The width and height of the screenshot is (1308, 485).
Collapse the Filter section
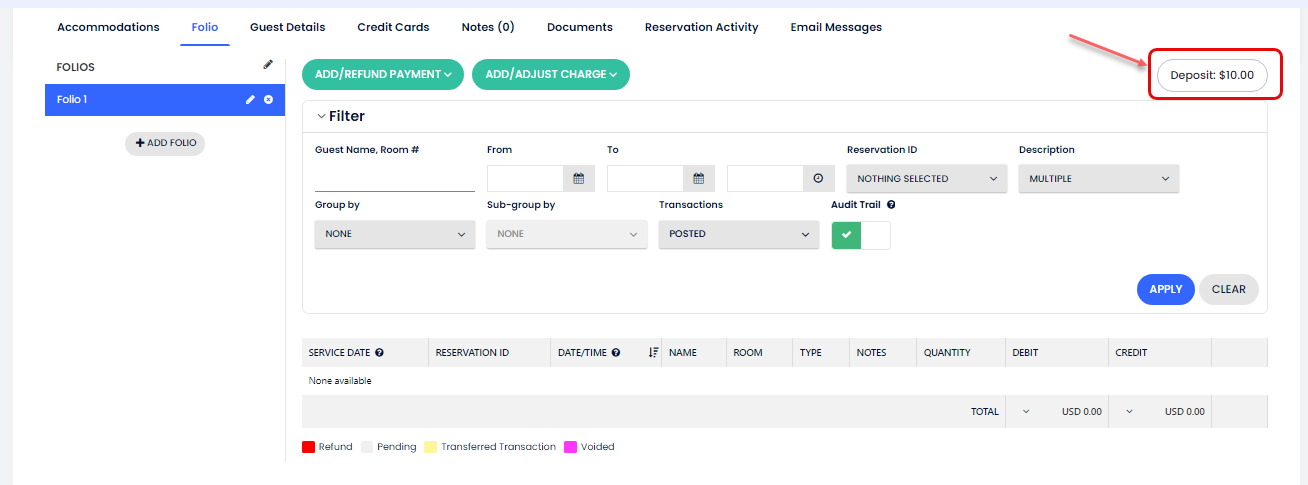click(322, 116)
